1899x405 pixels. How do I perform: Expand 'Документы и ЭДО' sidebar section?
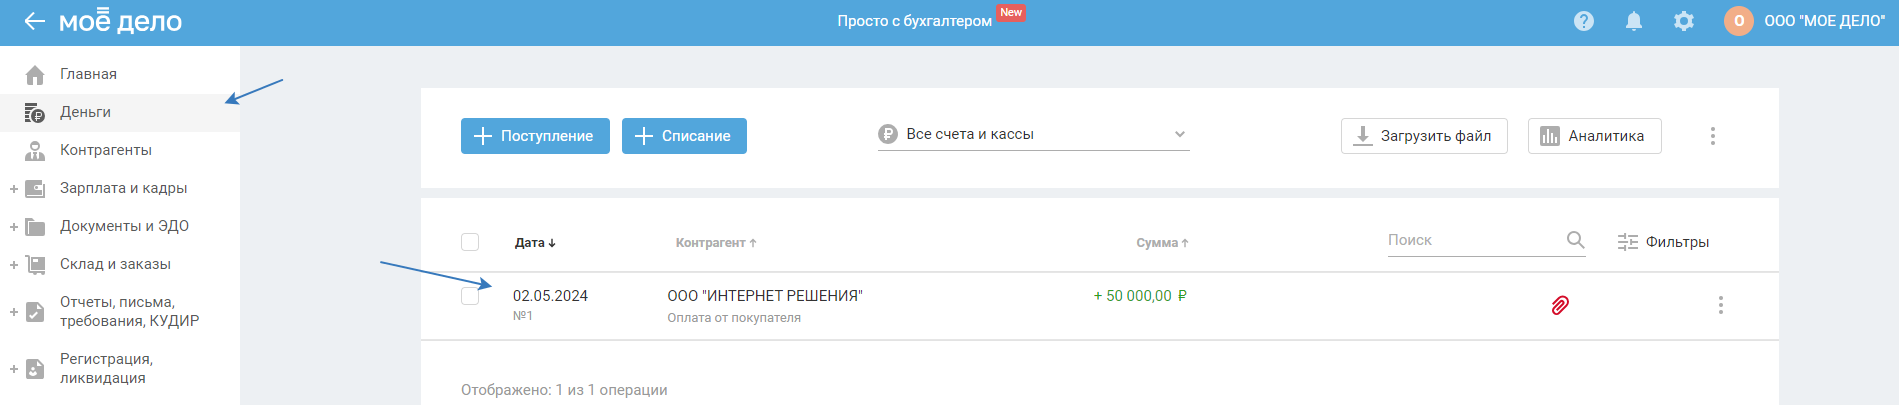(x=14, y=226)
